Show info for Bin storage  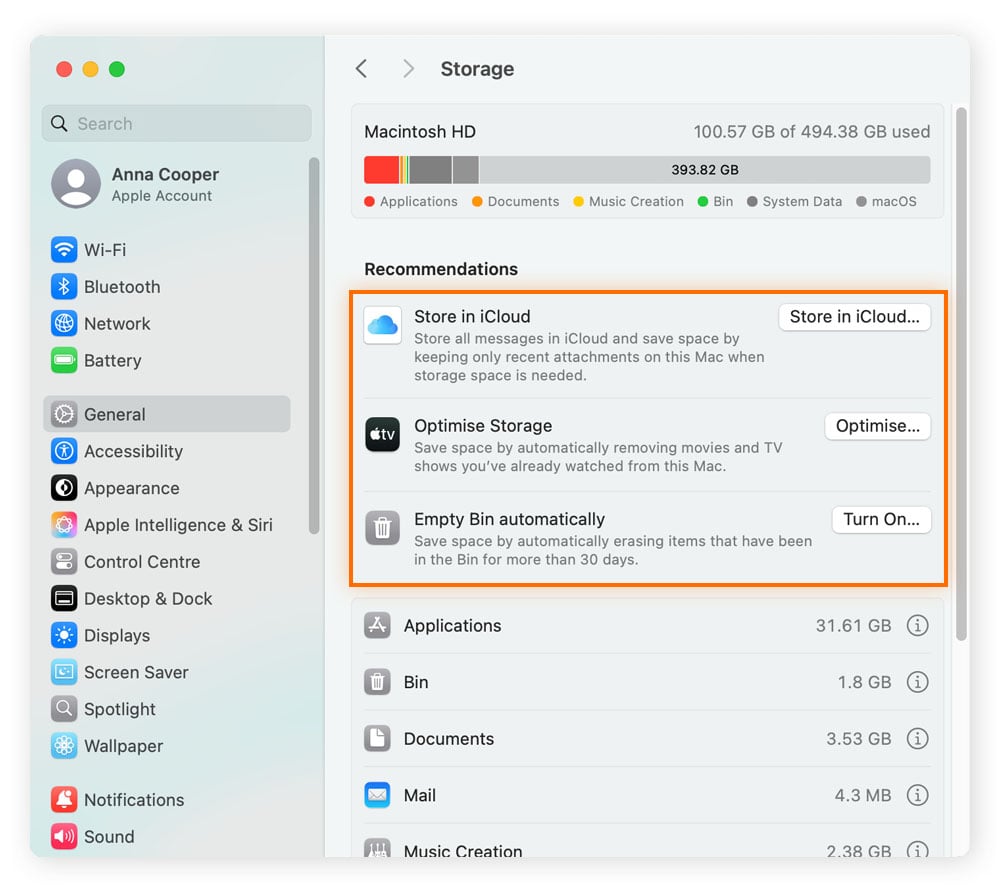coord(917,682)
